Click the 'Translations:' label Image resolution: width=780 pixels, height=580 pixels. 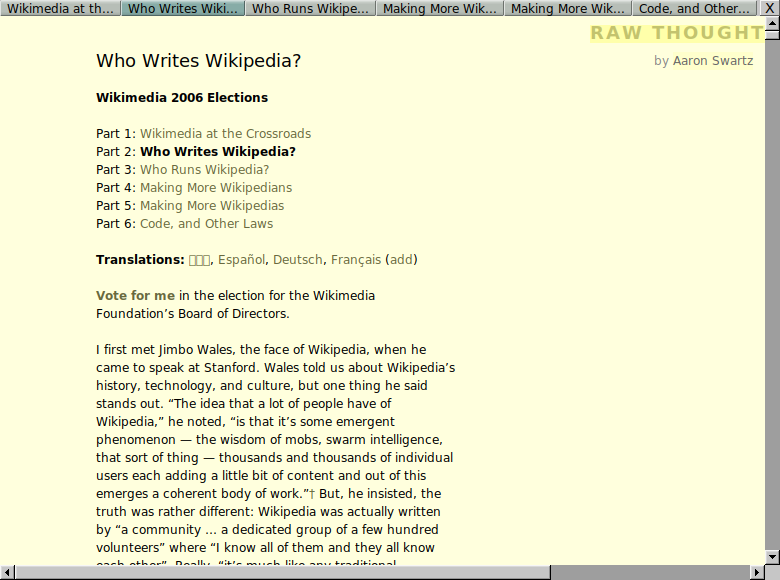(x=140, y=260)
